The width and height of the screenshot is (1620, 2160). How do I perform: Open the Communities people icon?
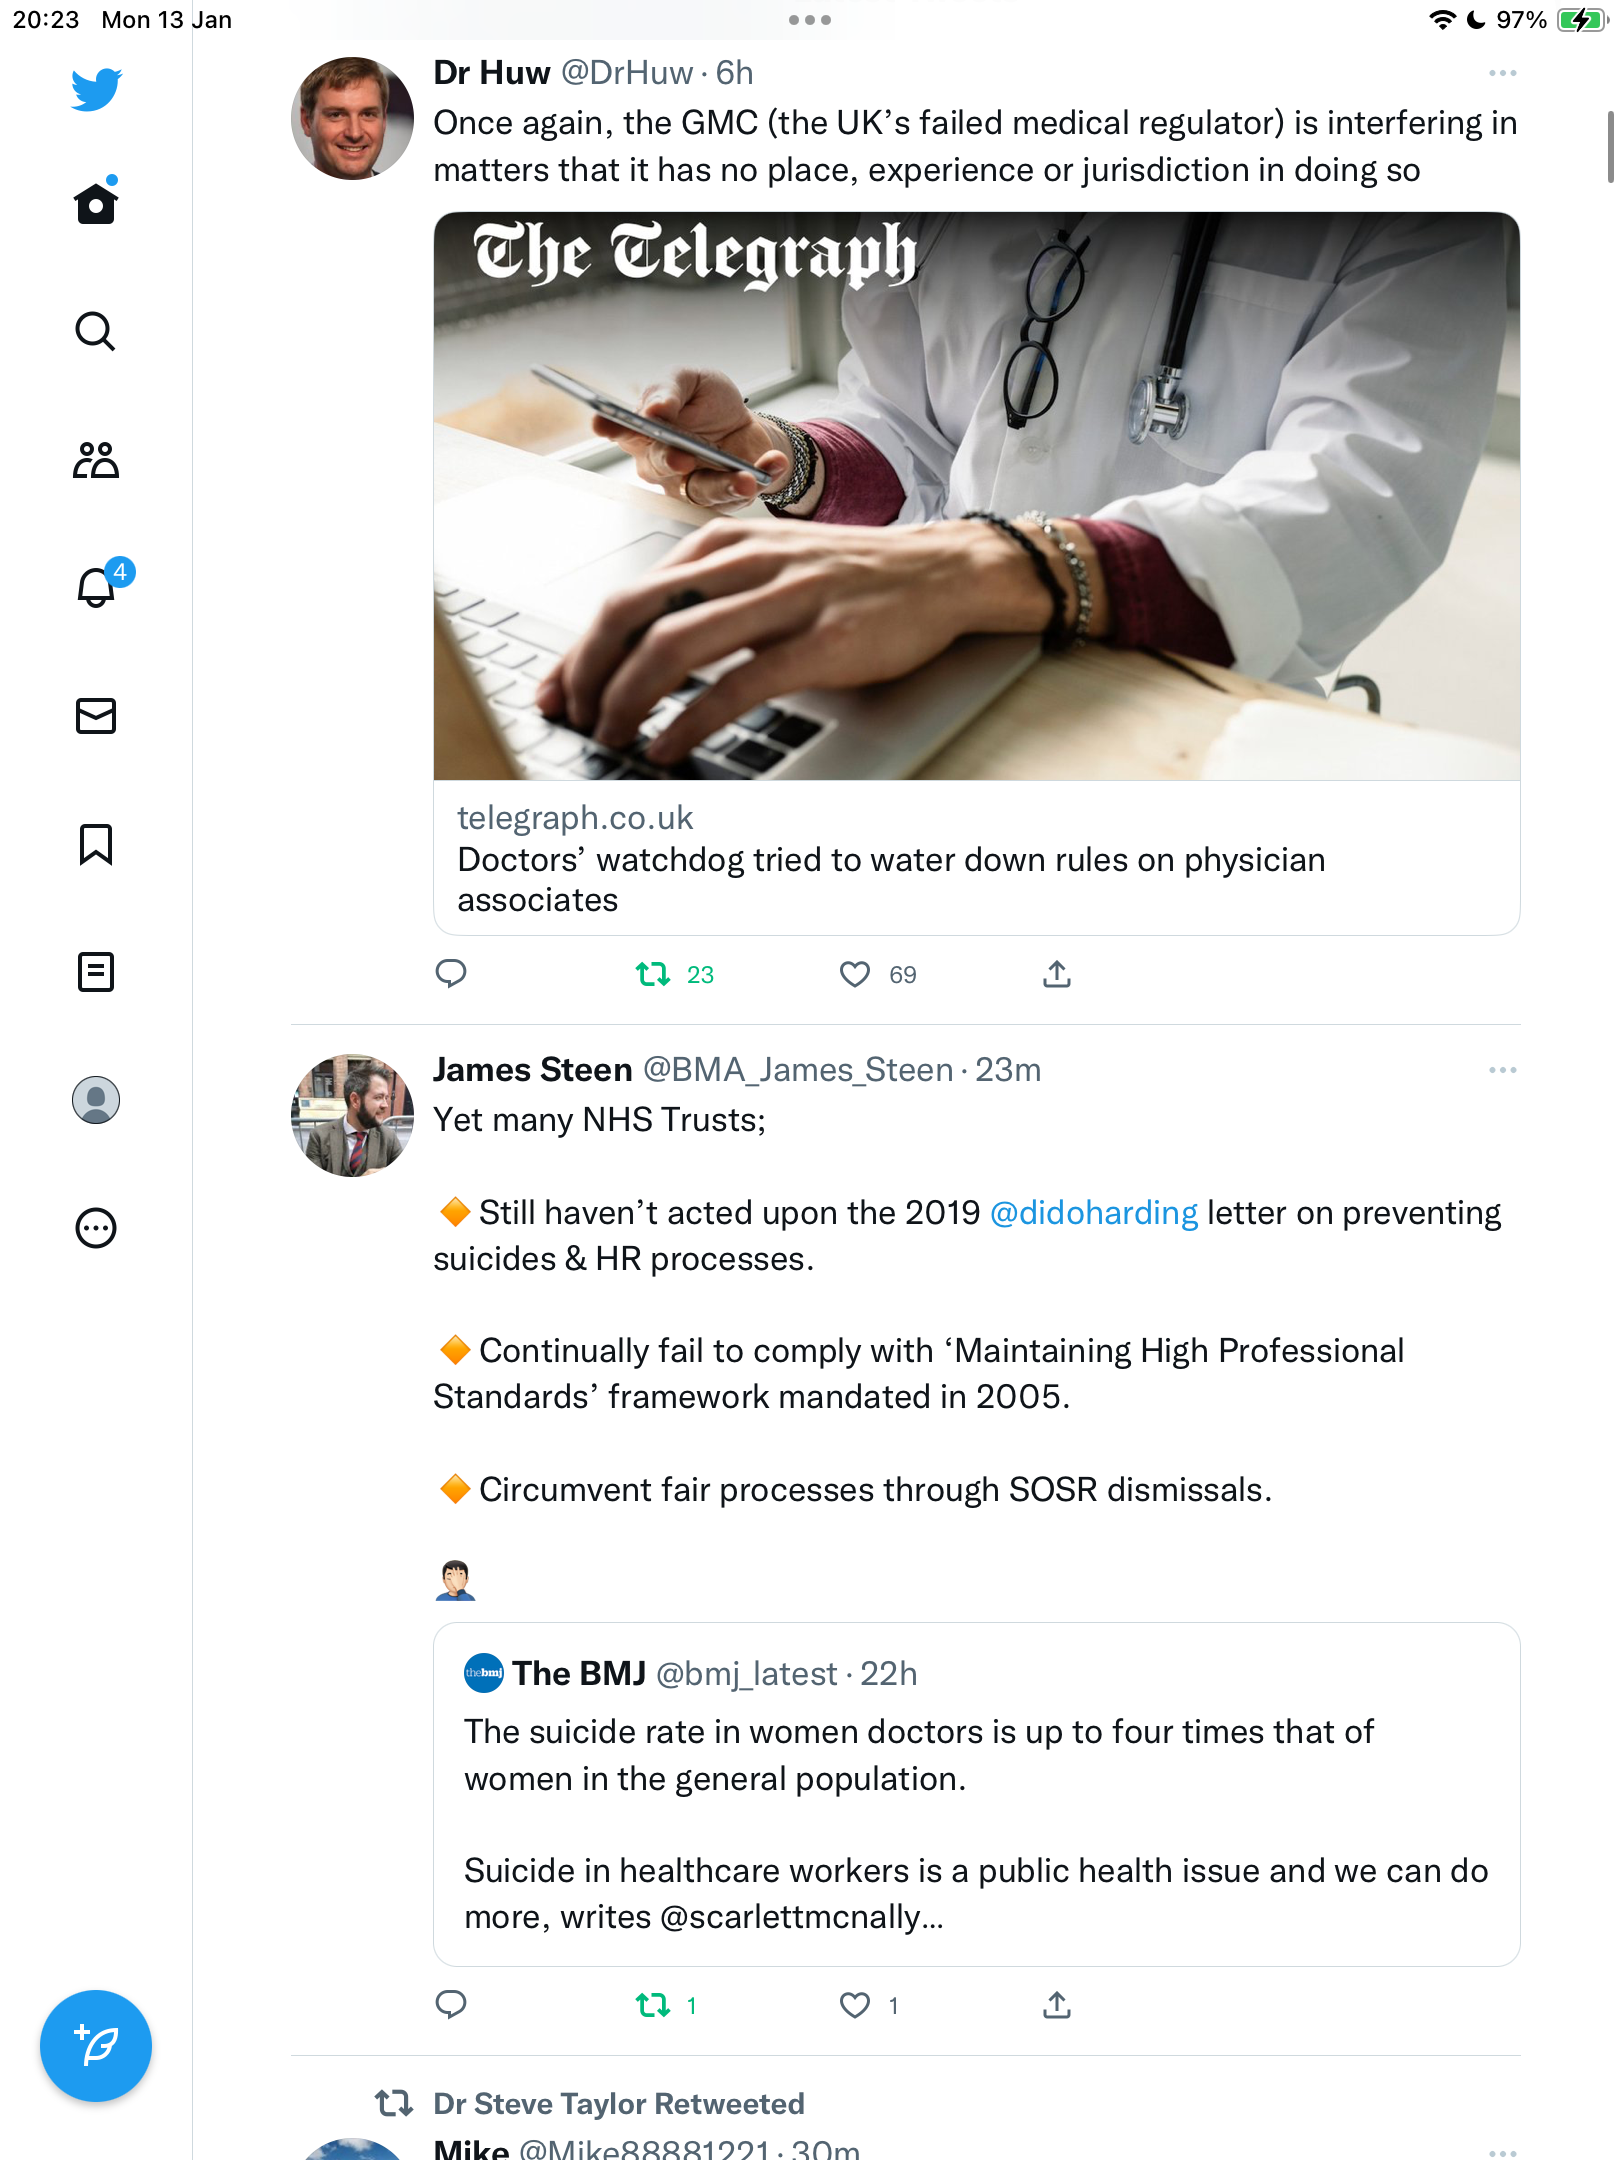click(96, 460)
